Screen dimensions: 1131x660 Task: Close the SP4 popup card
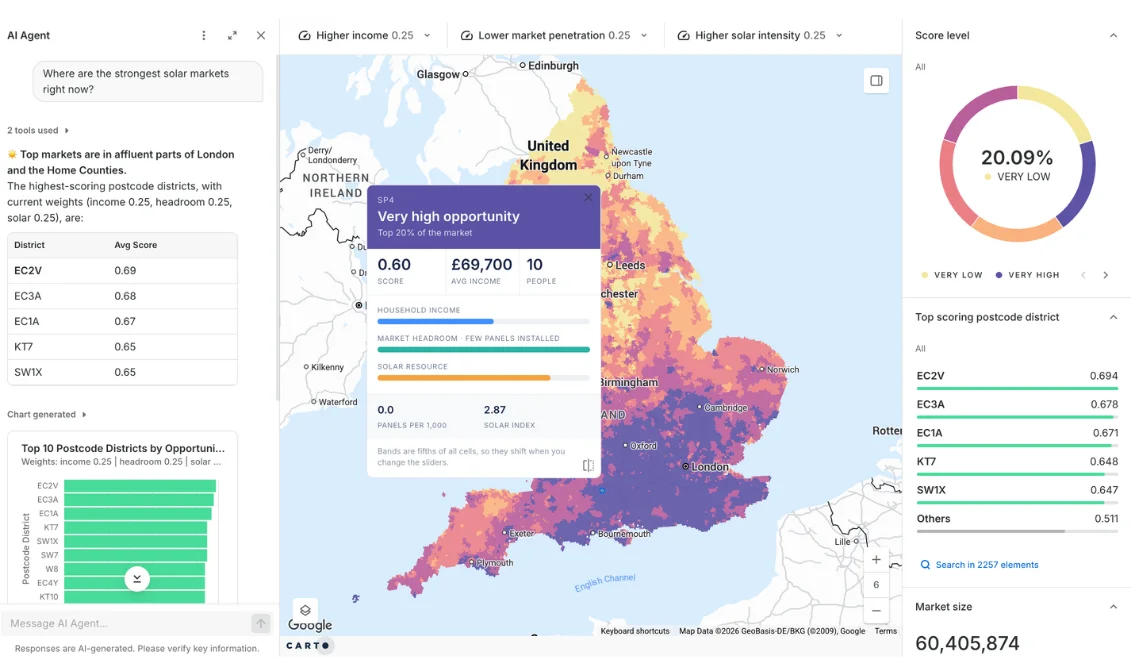click(x=589, y=197)
